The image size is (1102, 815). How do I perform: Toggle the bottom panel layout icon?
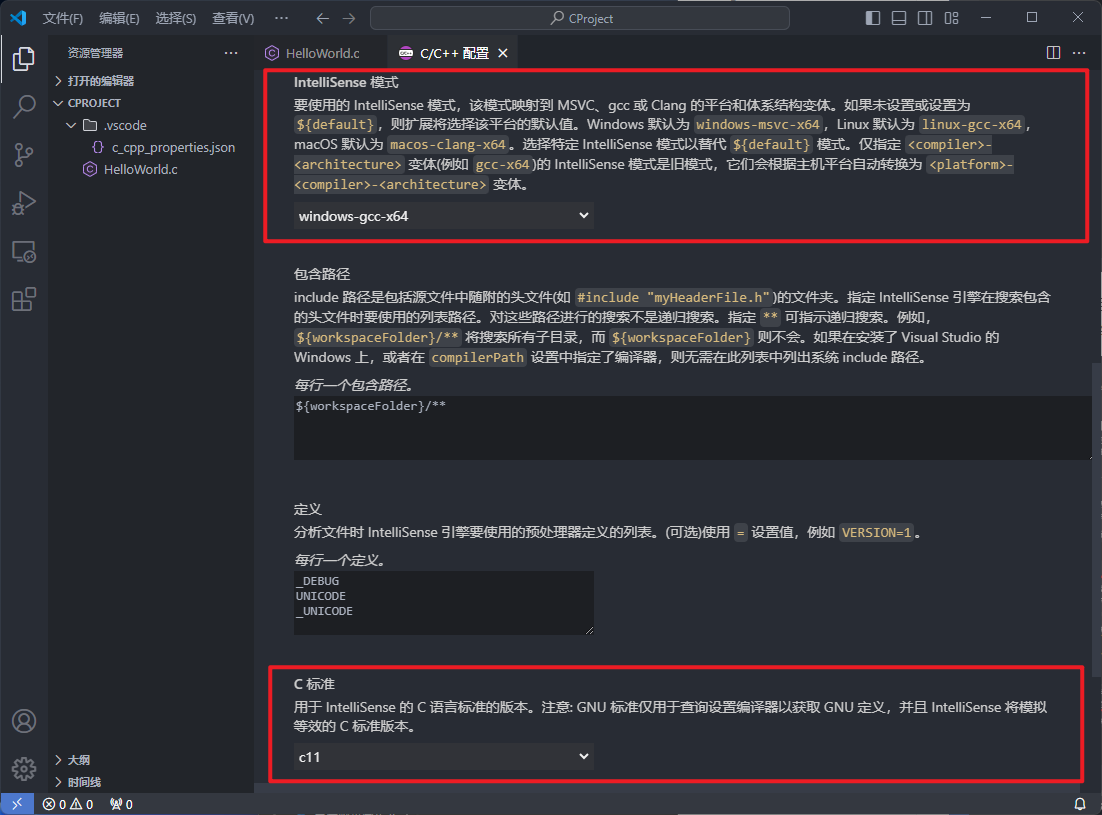[899, 18]
